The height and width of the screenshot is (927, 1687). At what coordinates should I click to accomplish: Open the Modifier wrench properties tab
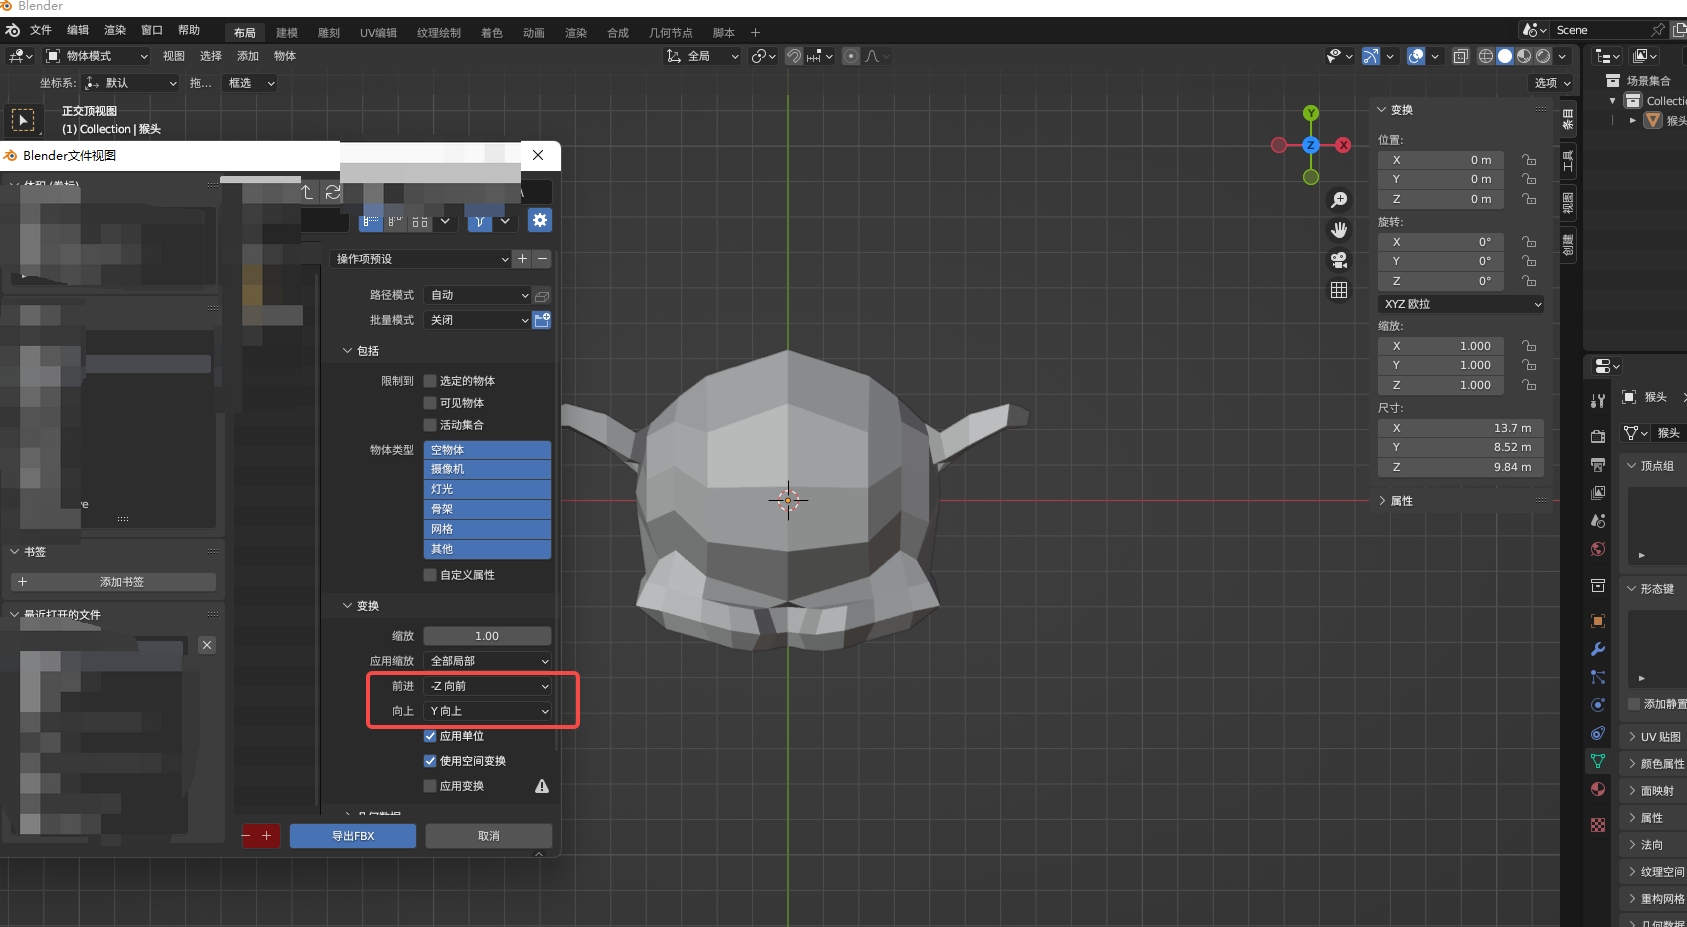[1598, 649]
